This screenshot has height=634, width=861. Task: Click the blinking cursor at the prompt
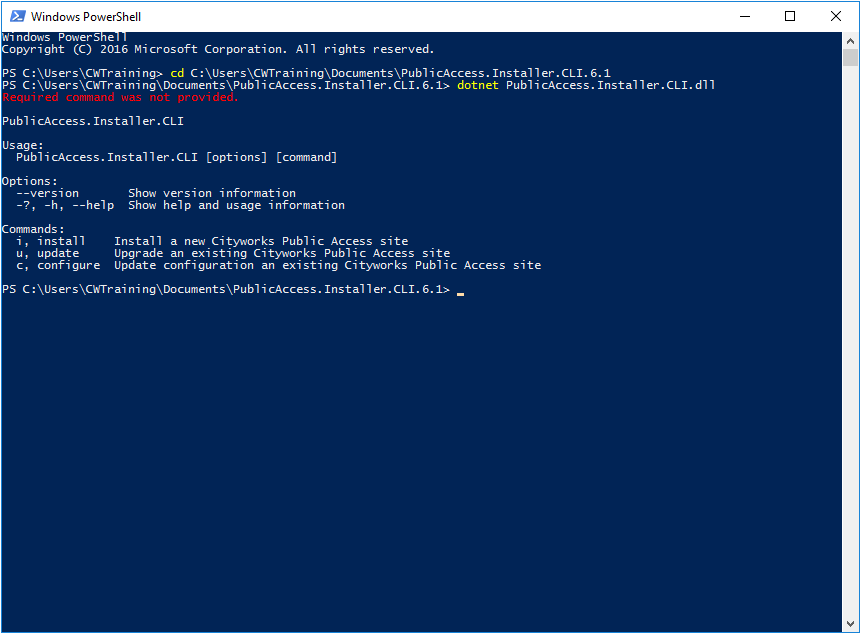(x=460, y=291)
